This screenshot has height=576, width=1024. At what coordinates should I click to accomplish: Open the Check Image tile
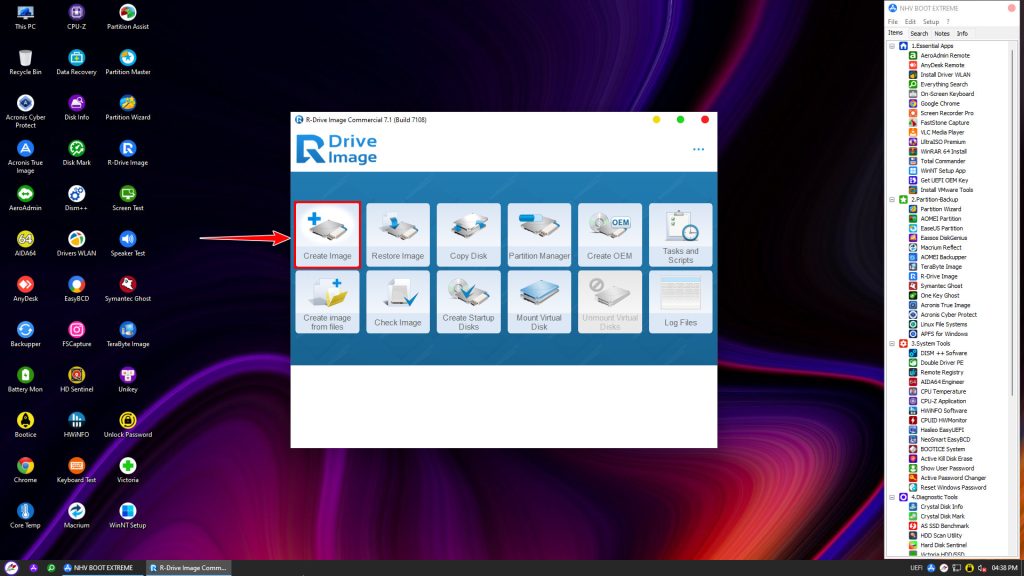tap(398, 302)
